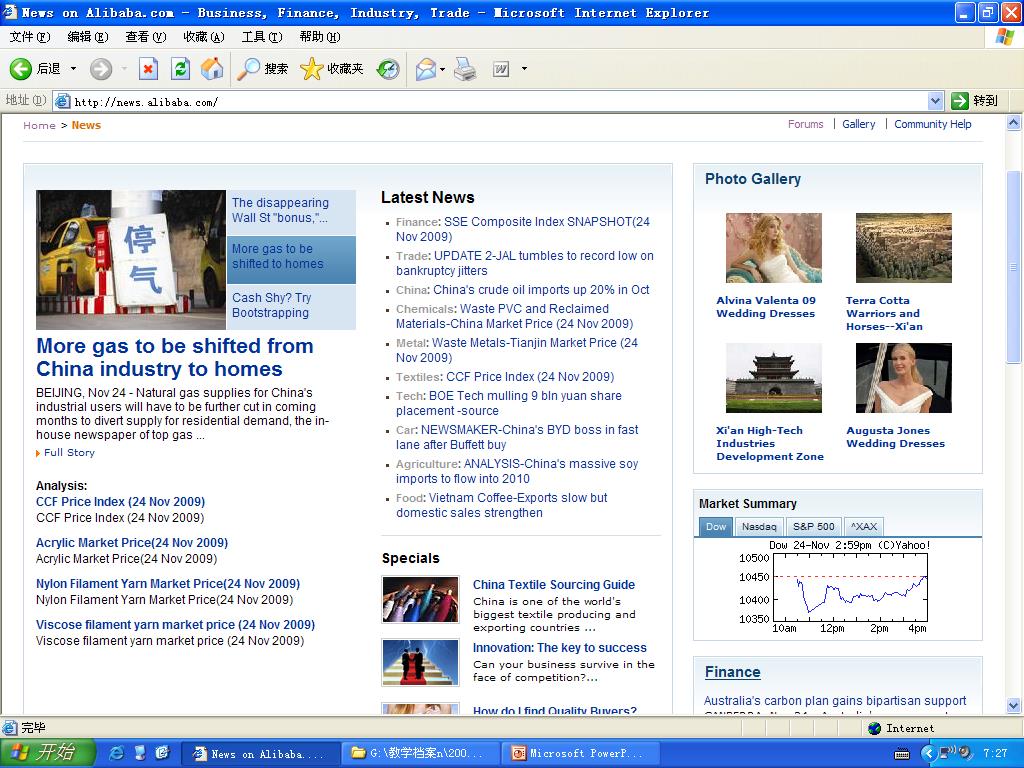
Task: Open the 文件(F) menu
Action: pyautogui.click(x=30, y=37)
